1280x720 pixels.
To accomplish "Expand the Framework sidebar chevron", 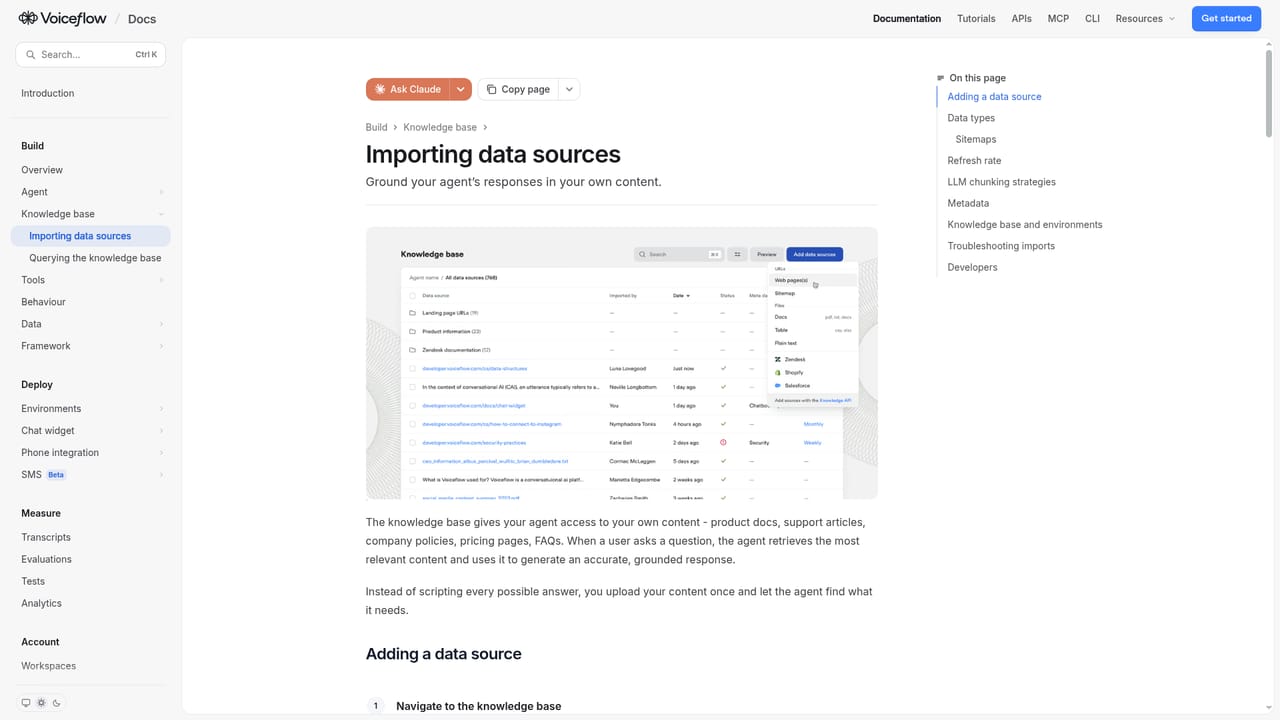I will [x=161, y=346].
